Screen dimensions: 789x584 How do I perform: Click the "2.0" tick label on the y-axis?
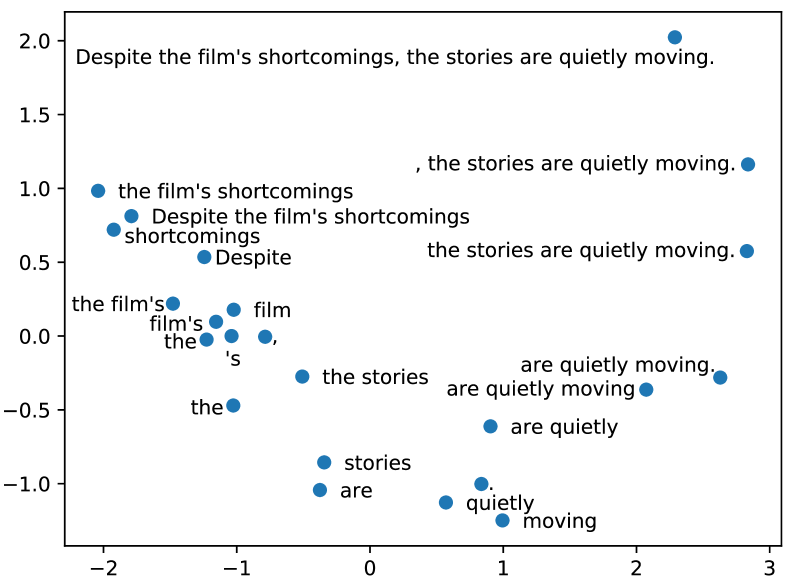tap(34, 41)
